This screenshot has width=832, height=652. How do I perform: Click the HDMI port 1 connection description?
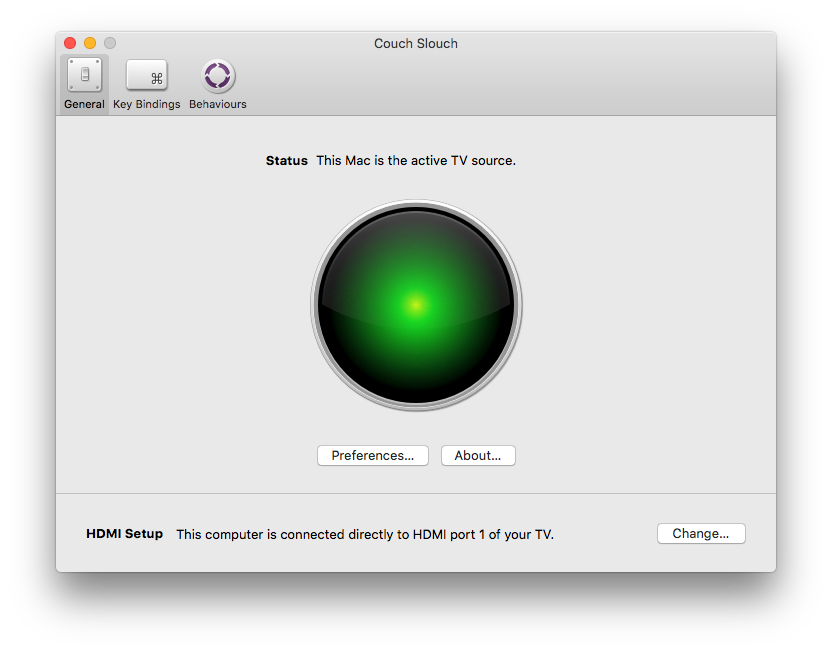365,534
